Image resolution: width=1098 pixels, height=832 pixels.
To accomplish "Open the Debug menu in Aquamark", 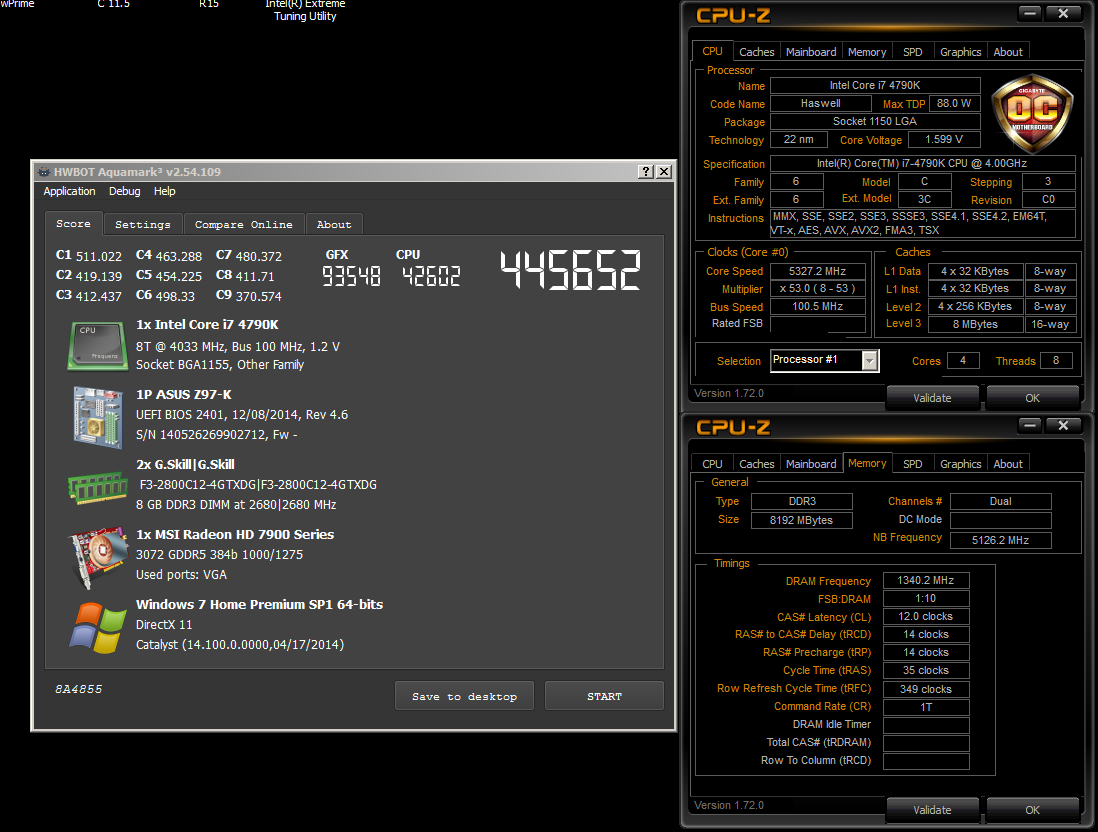I will (x=125, y=191).
